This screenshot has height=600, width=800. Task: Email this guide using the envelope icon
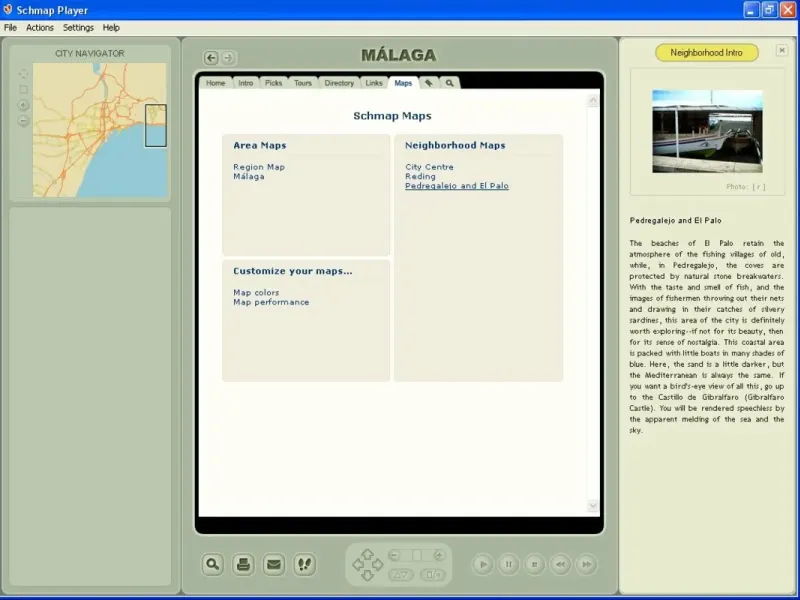click(274, 564)
